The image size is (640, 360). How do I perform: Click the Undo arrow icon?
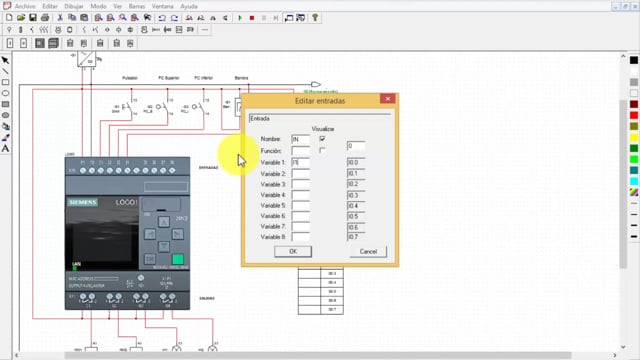pos(162,18)
